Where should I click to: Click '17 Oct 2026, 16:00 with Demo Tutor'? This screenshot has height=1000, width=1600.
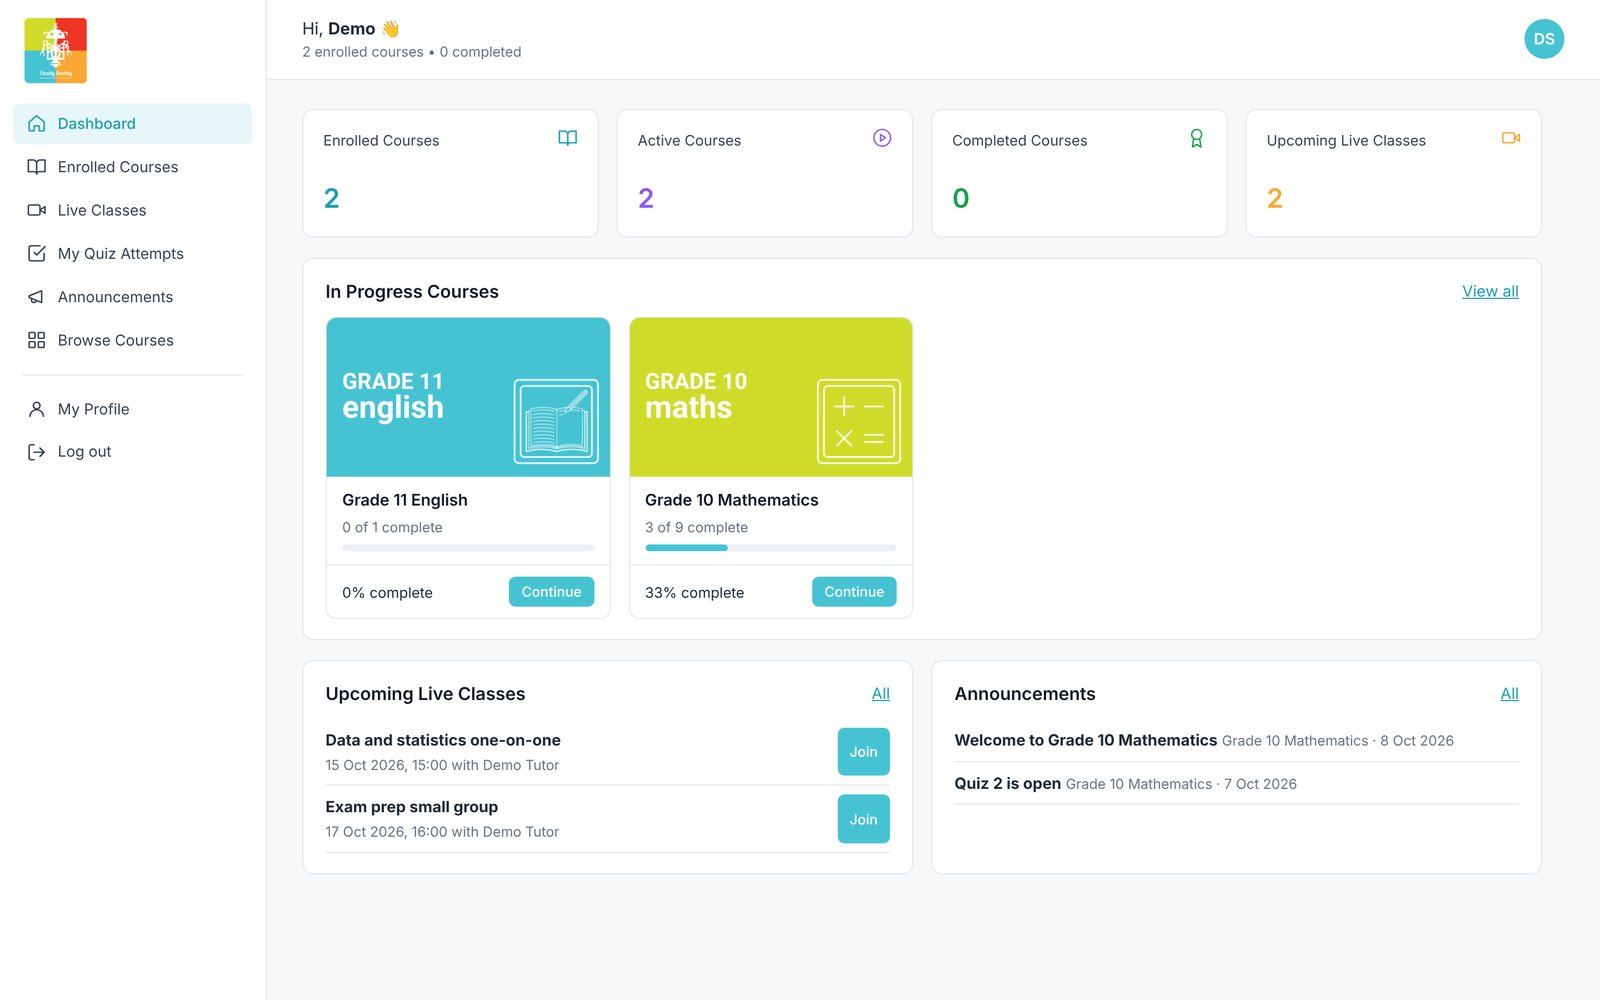pyautogui.click(x=442, y=832)
